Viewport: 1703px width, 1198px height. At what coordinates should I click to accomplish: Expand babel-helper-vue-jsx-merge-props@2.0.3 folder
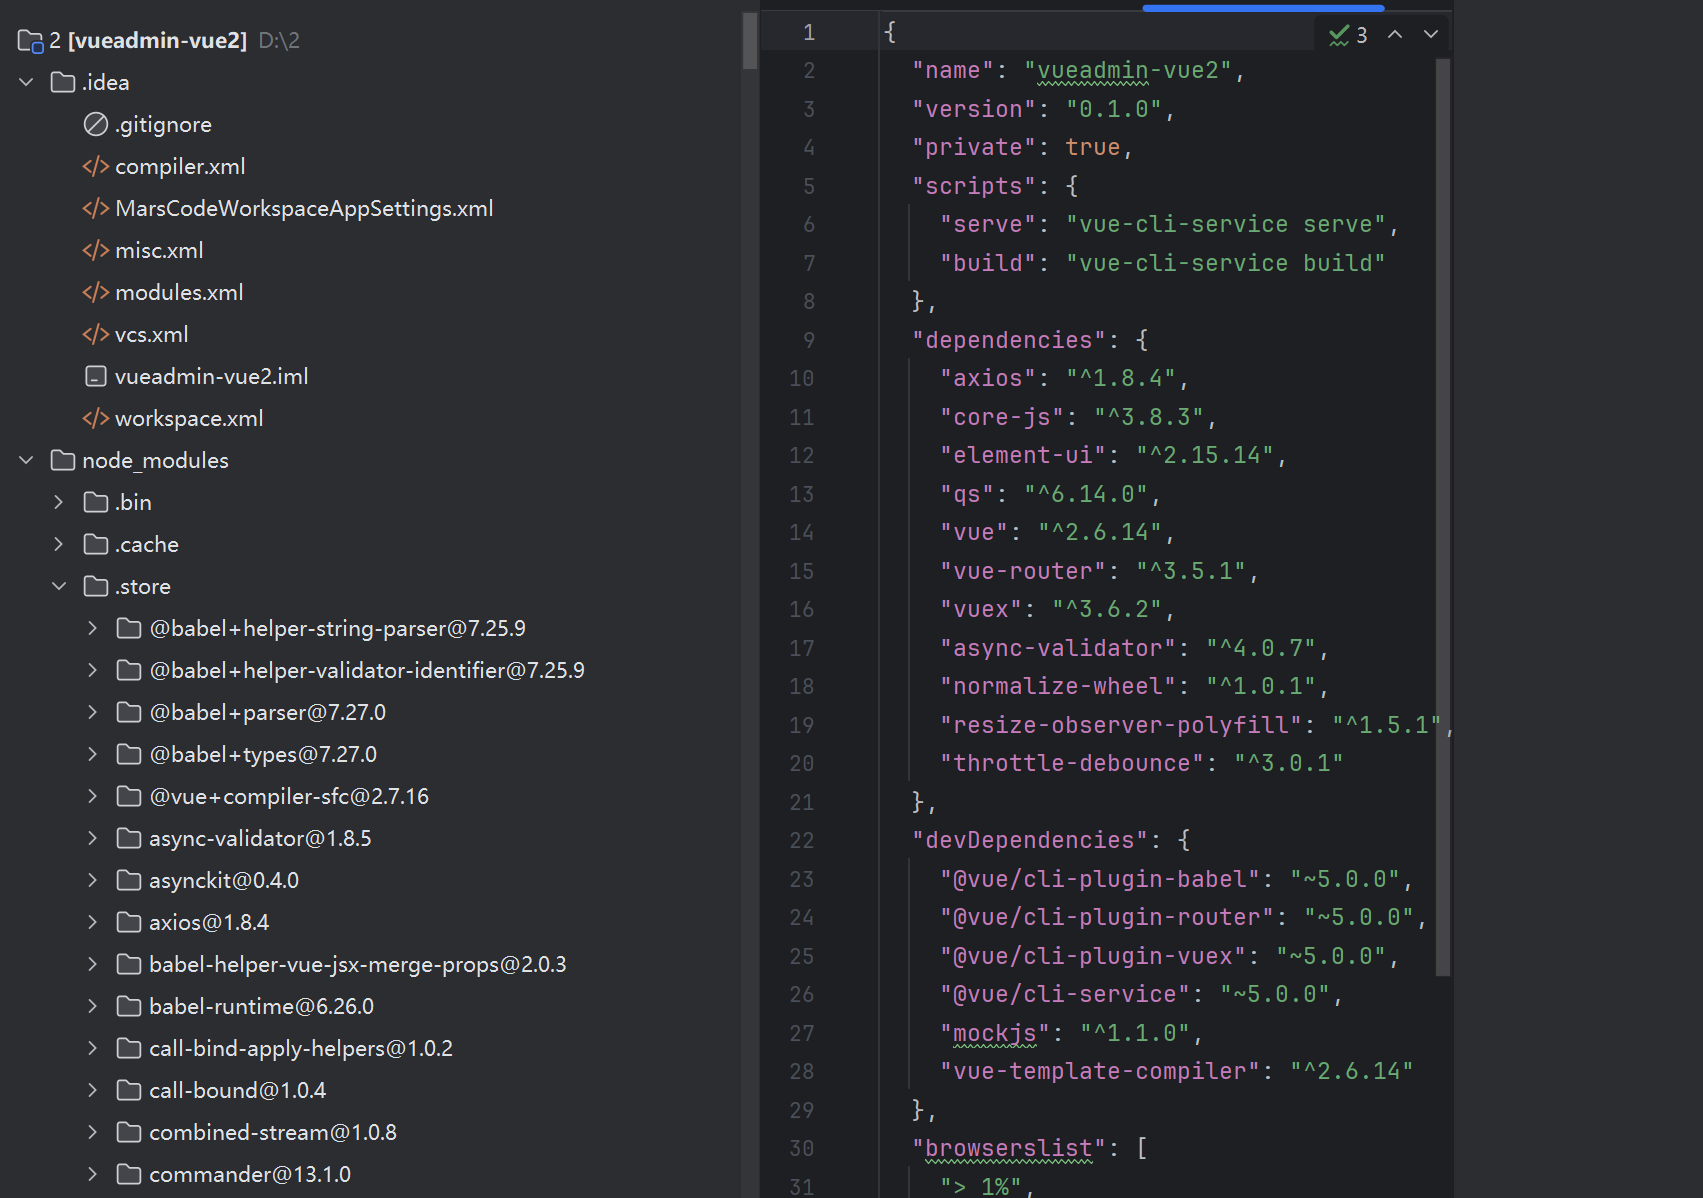click(x=93, y=964)
